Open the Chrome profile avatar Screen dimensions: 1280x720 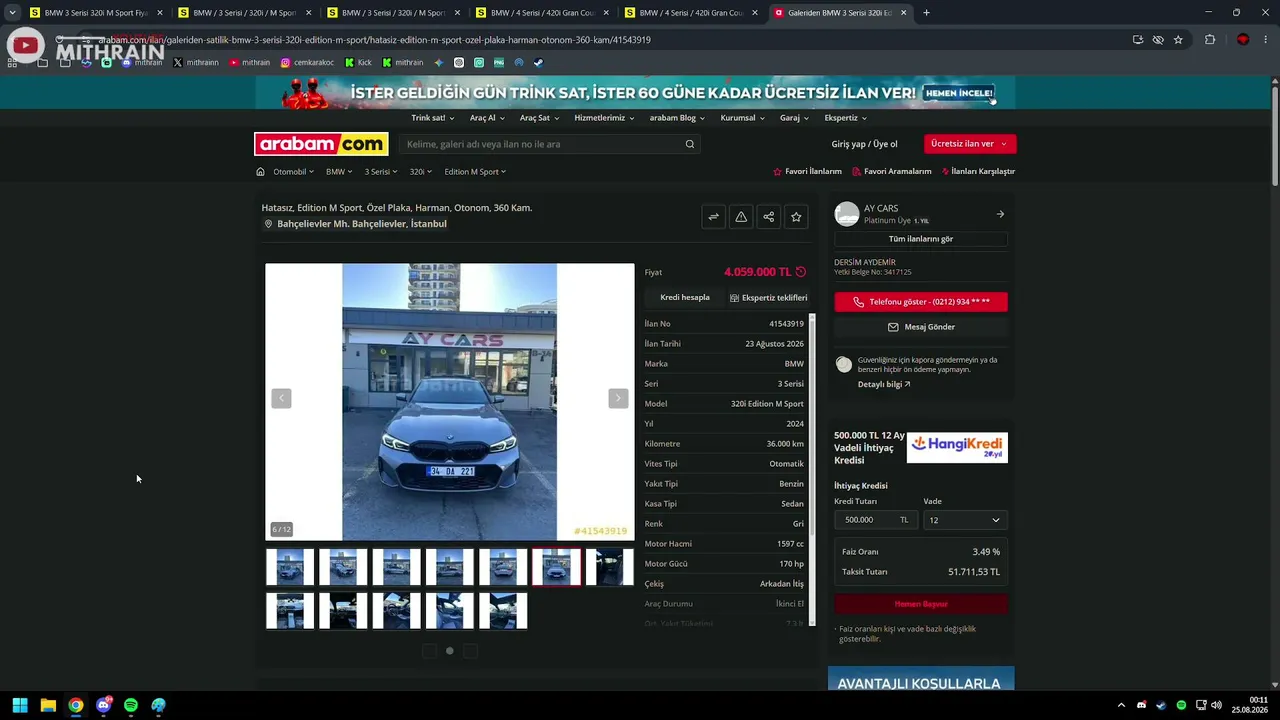(x=1243, y=40)
